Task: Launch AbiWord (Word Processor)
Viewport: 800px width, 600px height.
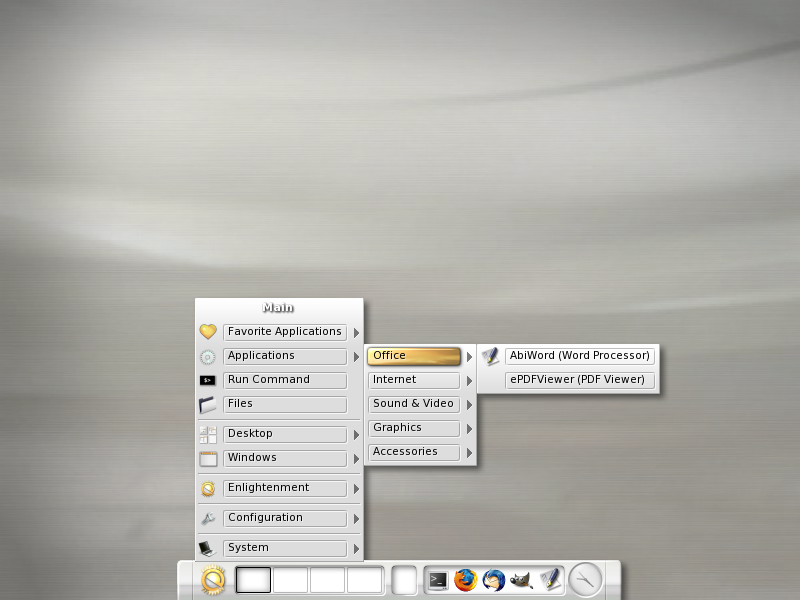Action: pyautogui.click(x=580, y=356)
